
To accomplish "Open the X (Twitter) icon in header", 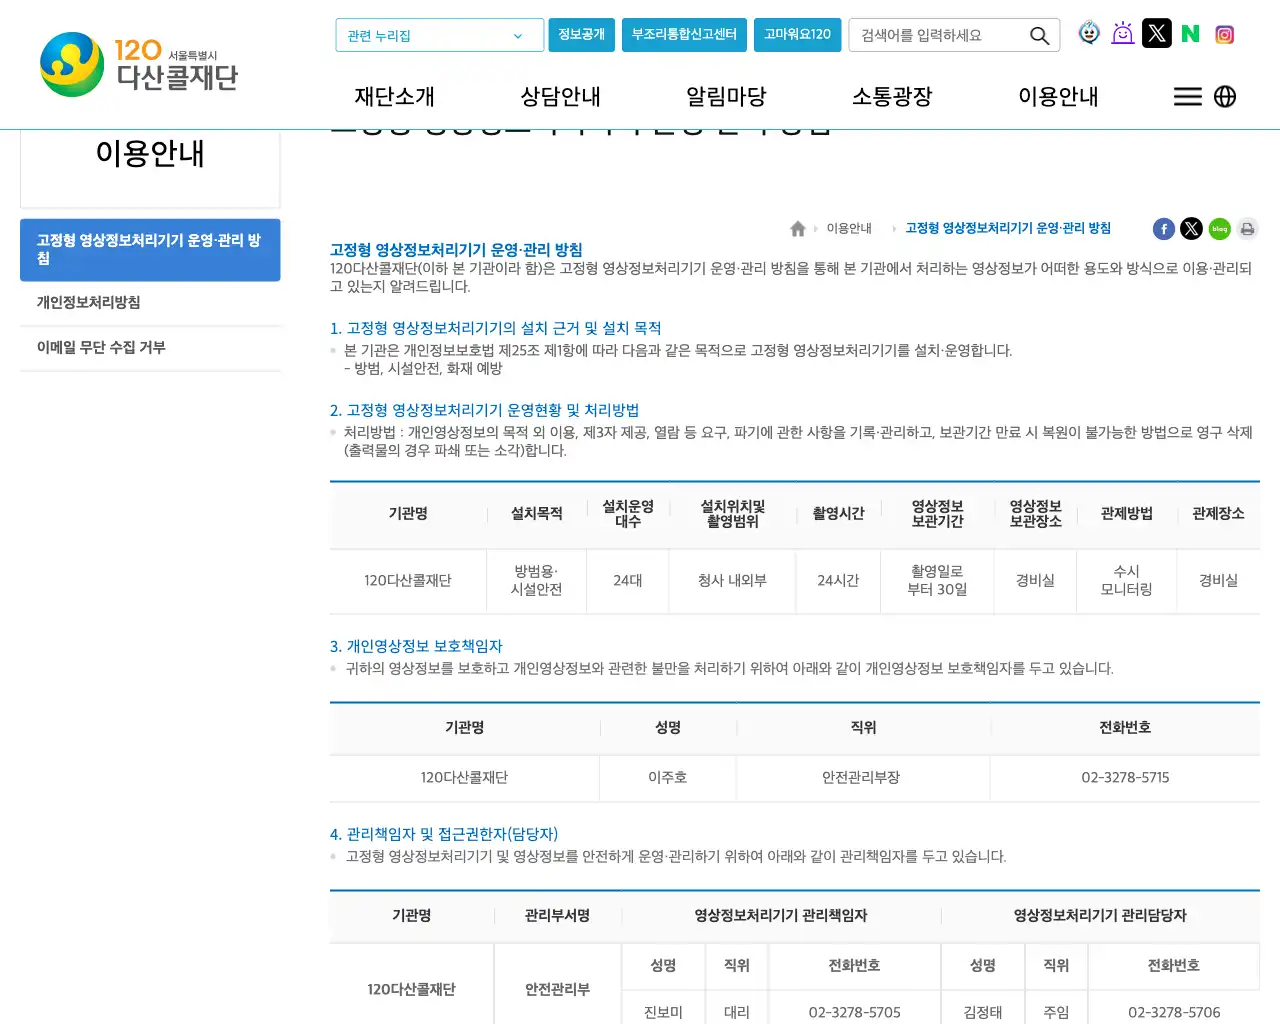I will [1157, 33].
